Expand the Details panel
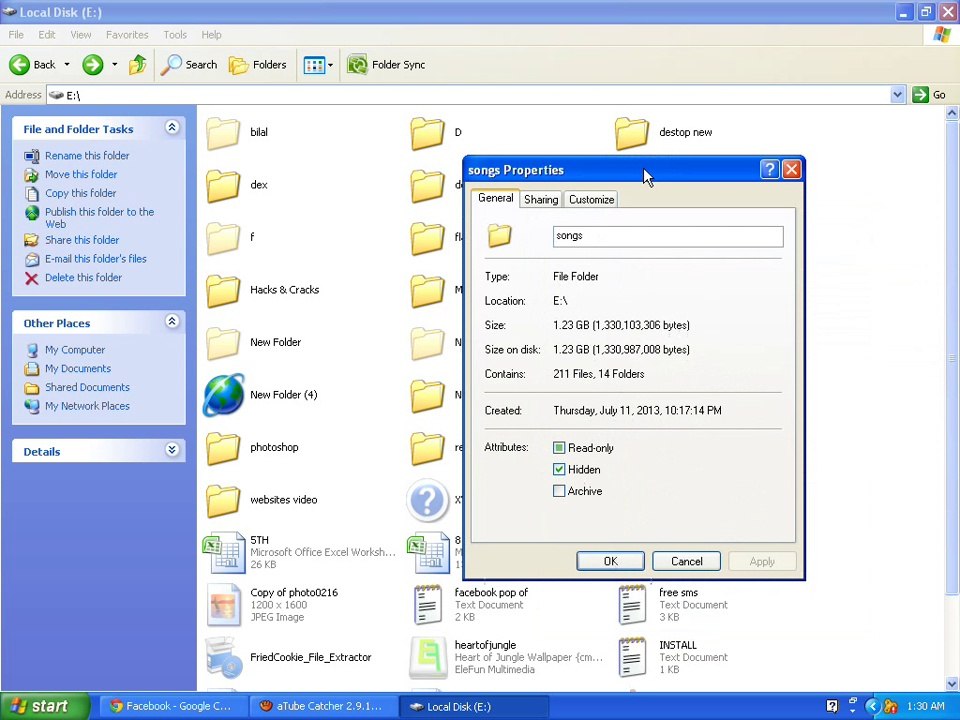The height and width of the screenshot is (720, 960). click(x=172, y=450)
